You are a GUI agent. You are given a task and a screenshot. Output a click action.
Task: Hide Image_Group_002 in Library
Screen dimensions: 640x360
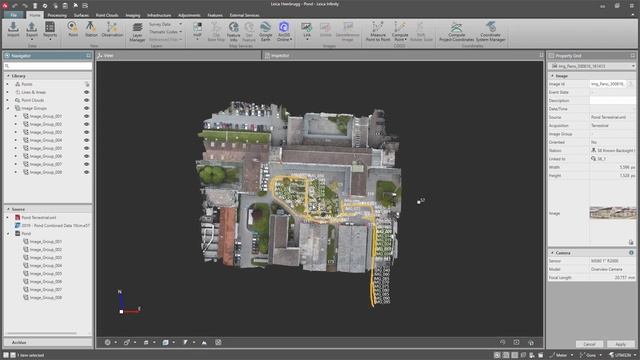(87, 124)
